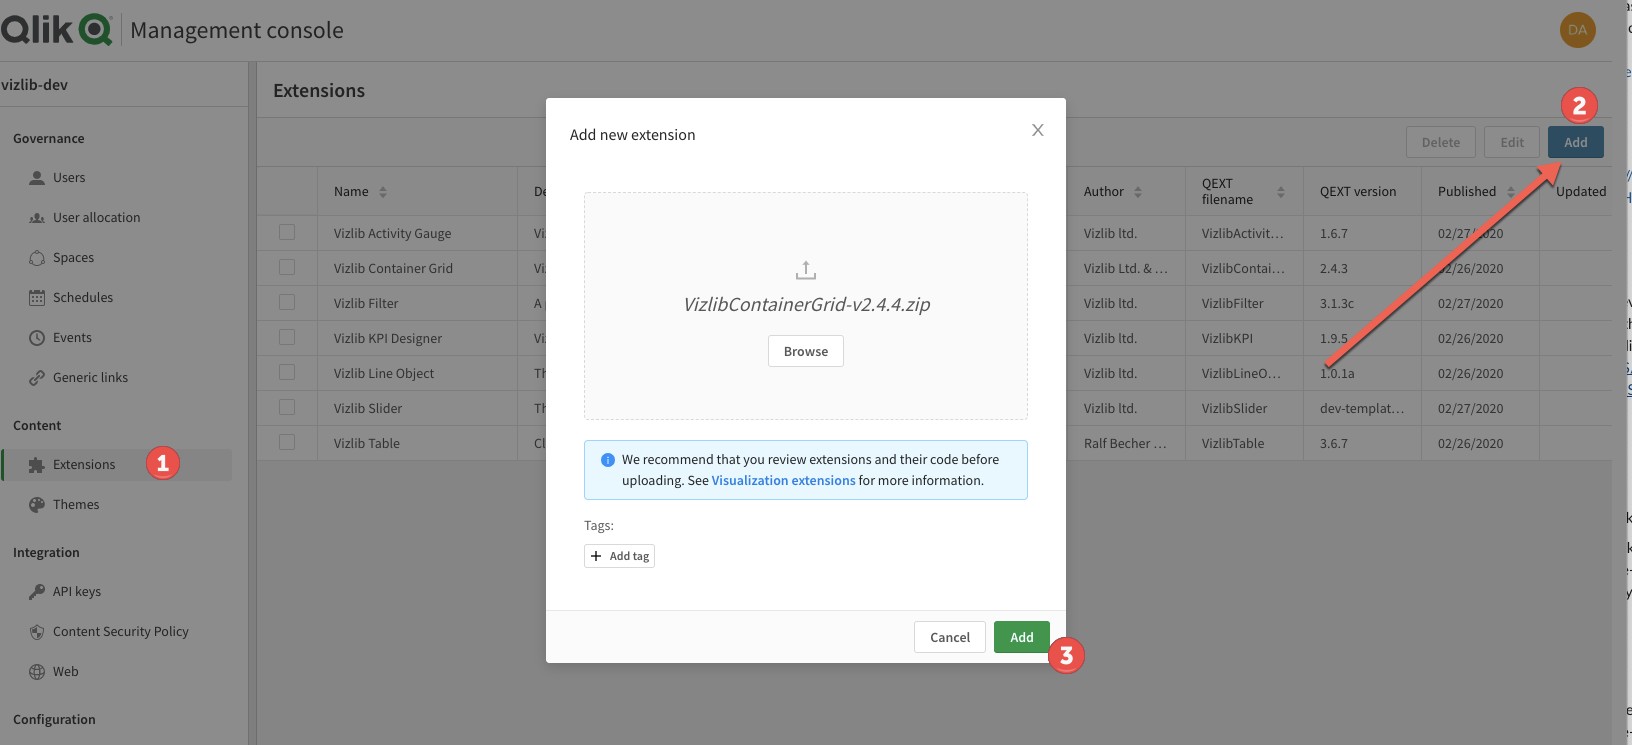1632x745 pixels.
Task: Click the Ralf Becher author cell
Action: [1125, 444]
